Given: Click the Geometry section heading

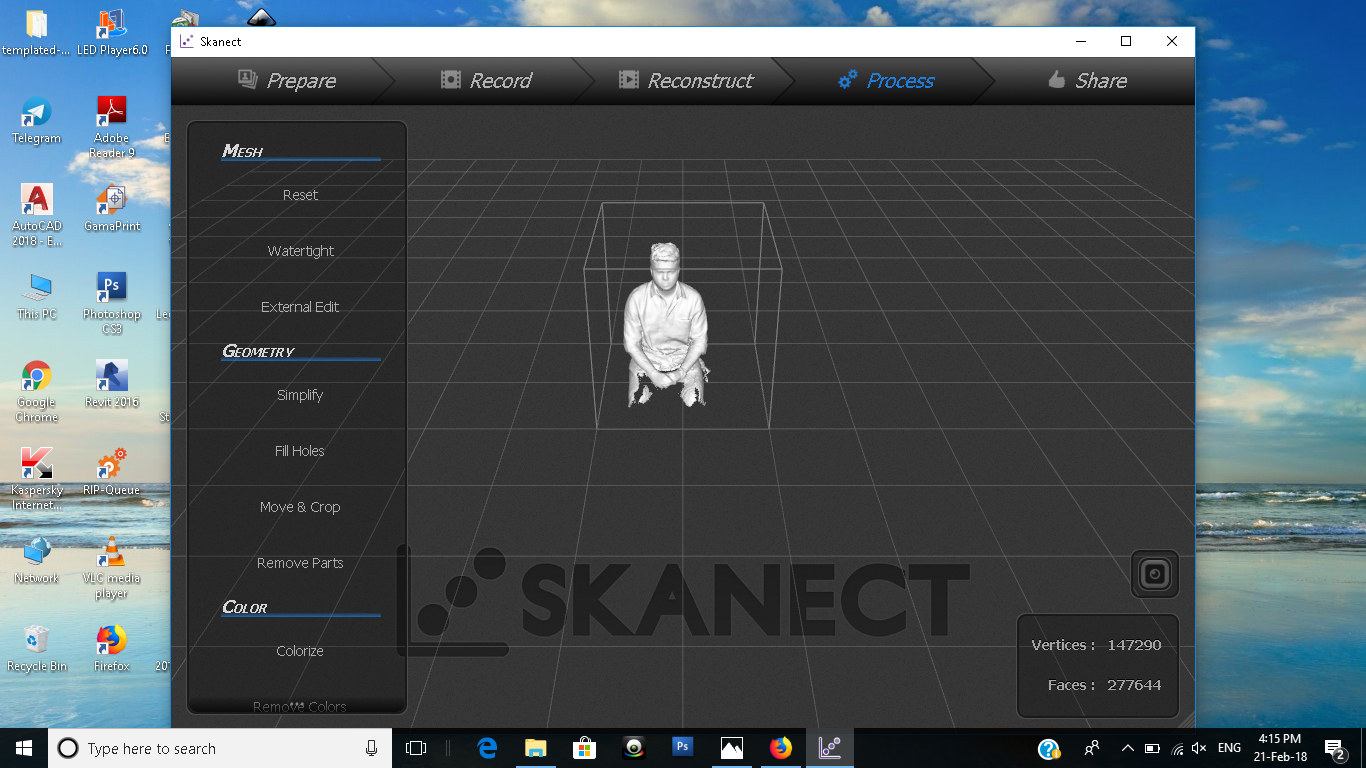Looking at the screenshot, I should tap(258, 351).
